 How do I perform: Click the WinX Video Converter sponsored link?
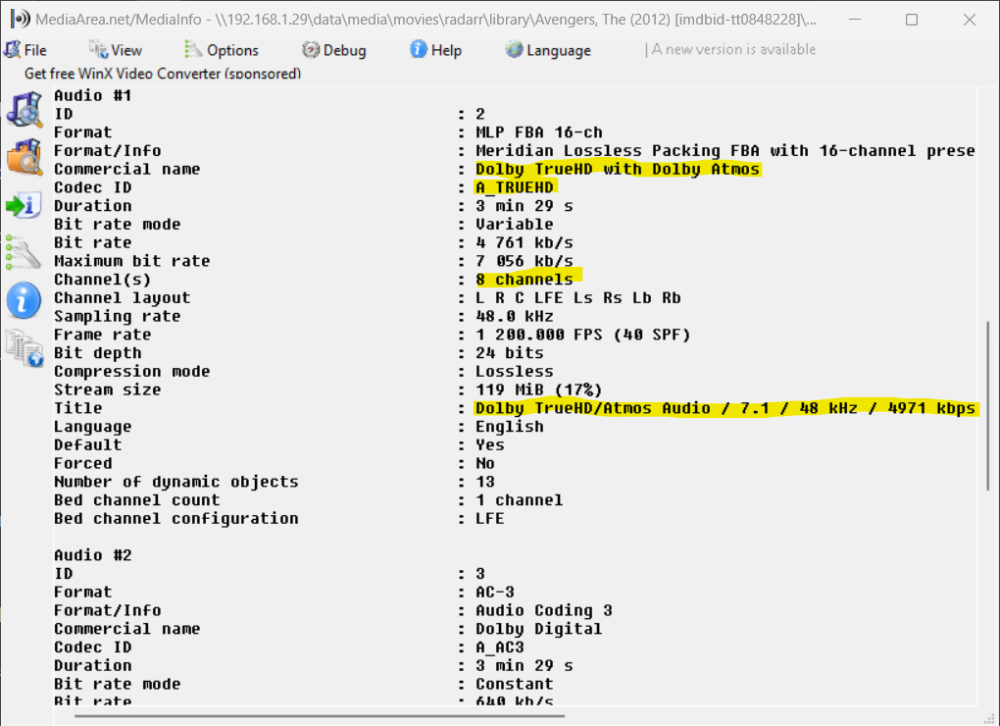click(x=163, y=73)
